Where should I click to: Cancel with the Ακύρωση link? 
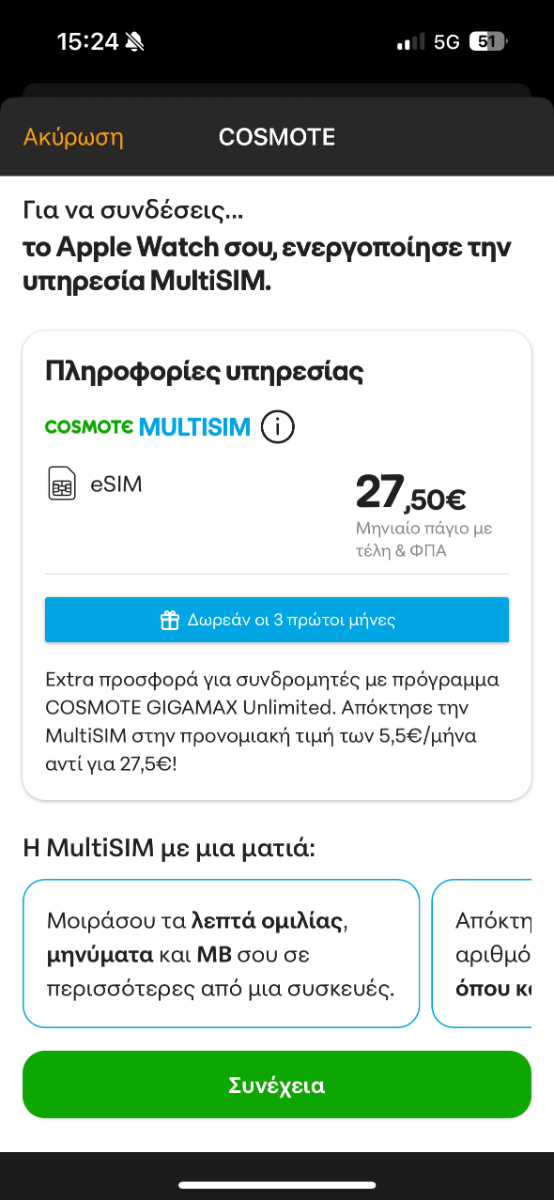(73, 137)
